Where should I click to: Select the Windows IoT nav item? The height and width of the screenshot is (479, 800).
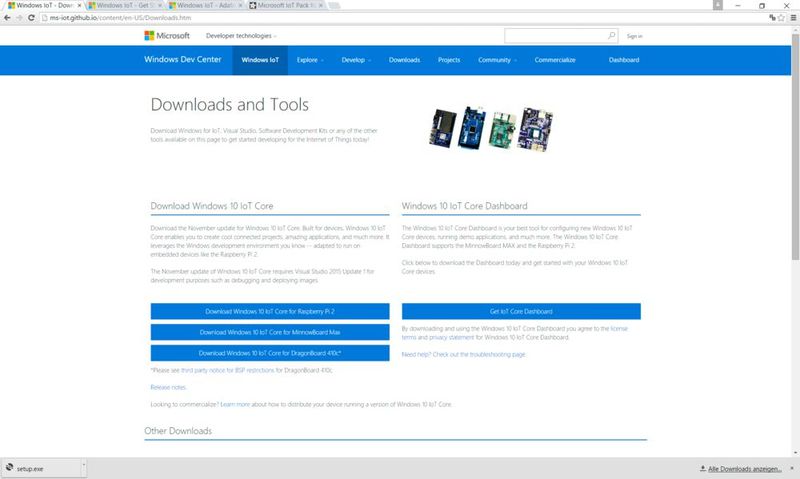(260, 60)
